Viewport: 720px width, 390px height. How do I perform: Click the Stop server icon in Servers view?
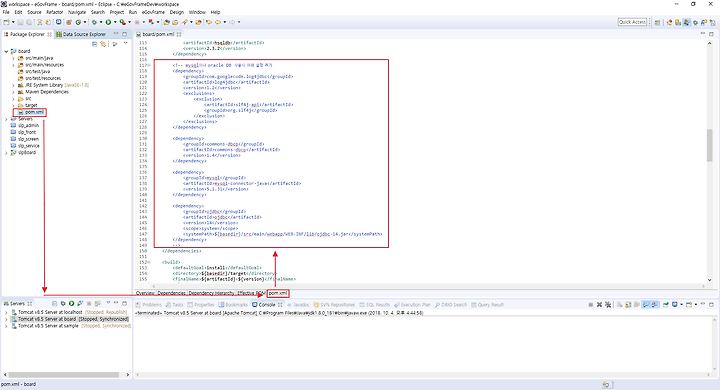[x=89, y=304]
